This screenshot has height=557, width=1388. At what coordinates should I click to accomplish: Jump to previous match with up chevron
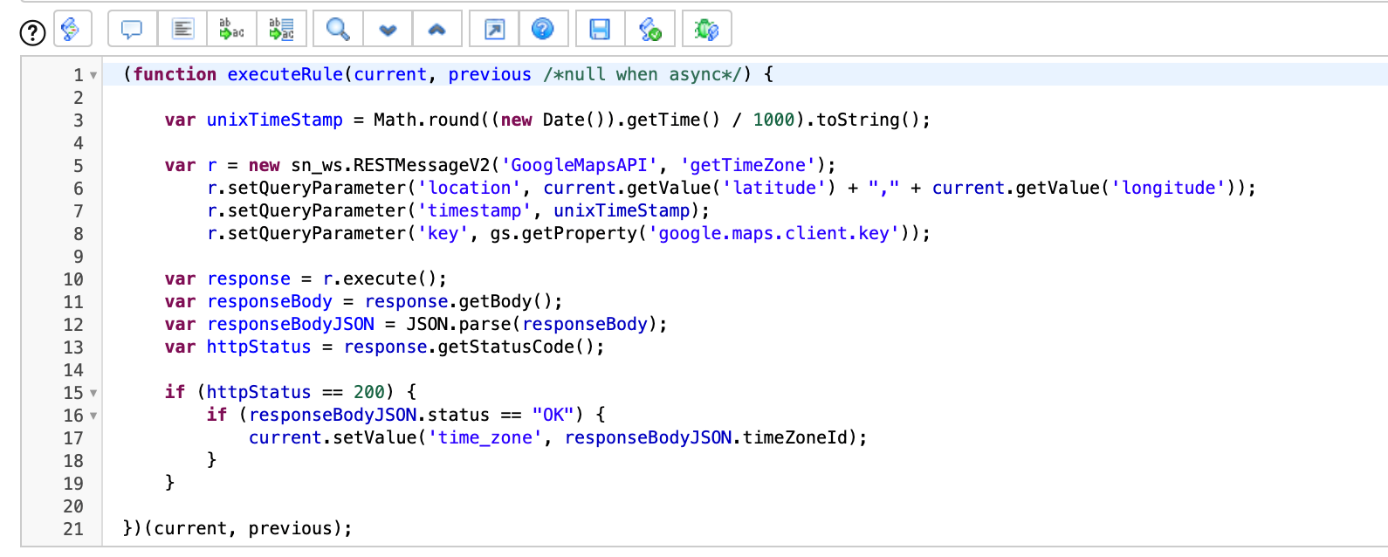pos(436,30)
